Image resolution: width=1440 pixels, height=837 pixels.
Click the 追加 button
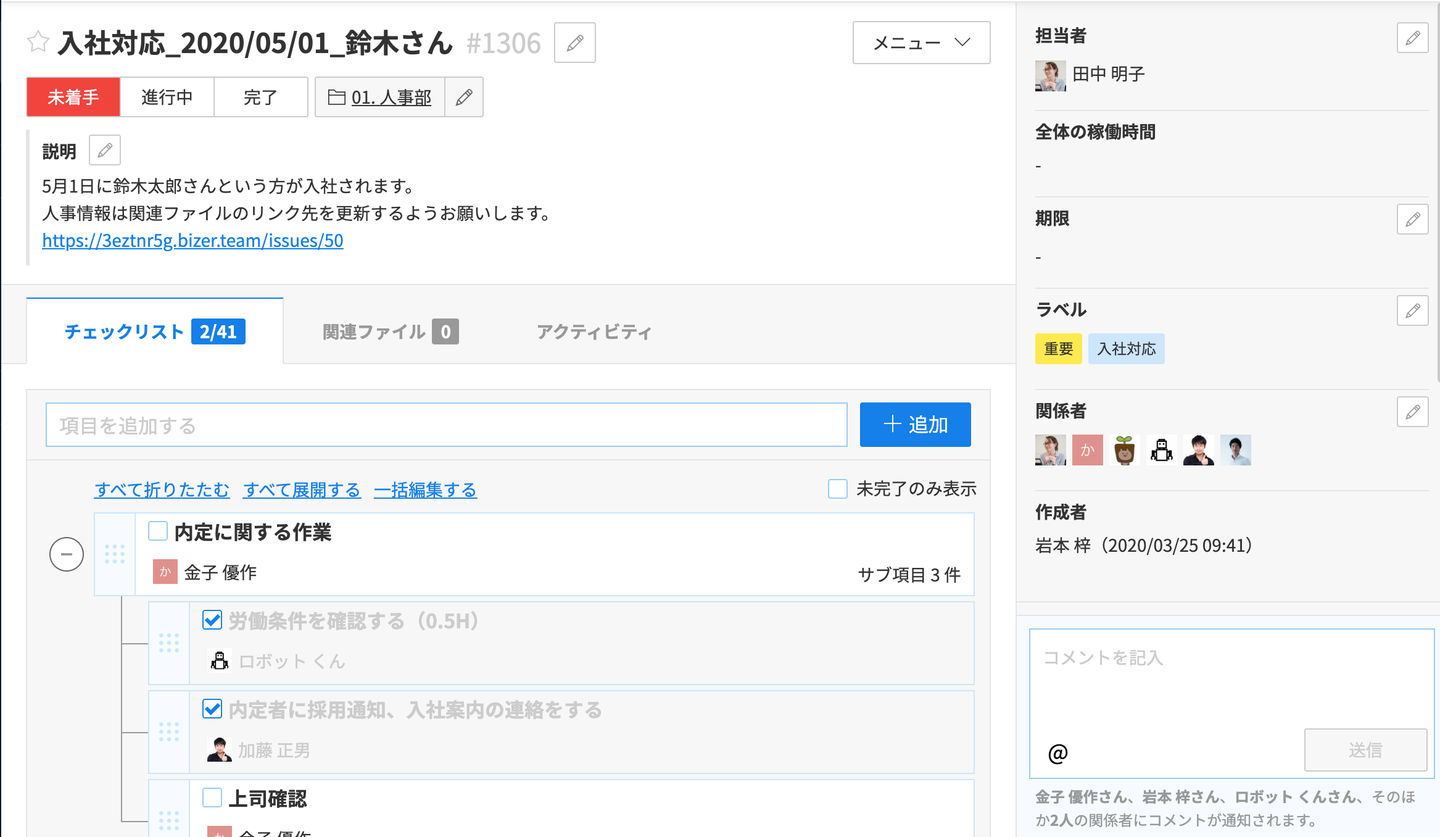click(915, 425)
